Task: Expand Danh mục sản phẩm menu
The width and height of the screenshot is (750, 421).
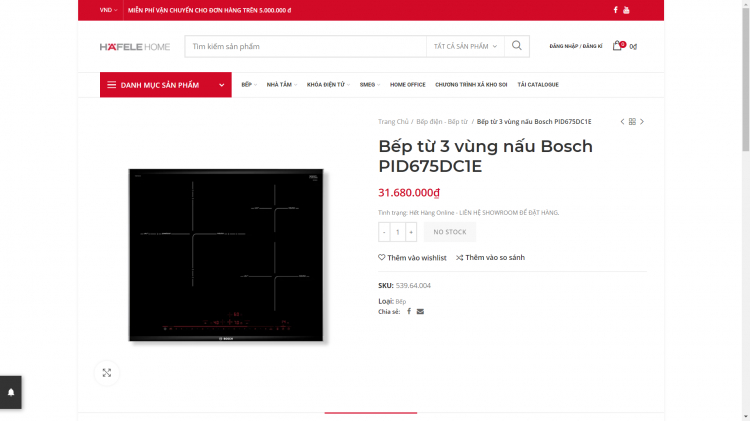Action: tap(165, 85)
